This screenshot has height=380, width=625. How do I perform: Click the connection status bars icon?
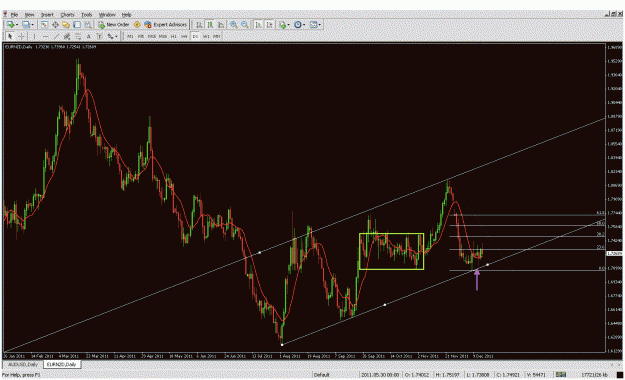[561, 374]
